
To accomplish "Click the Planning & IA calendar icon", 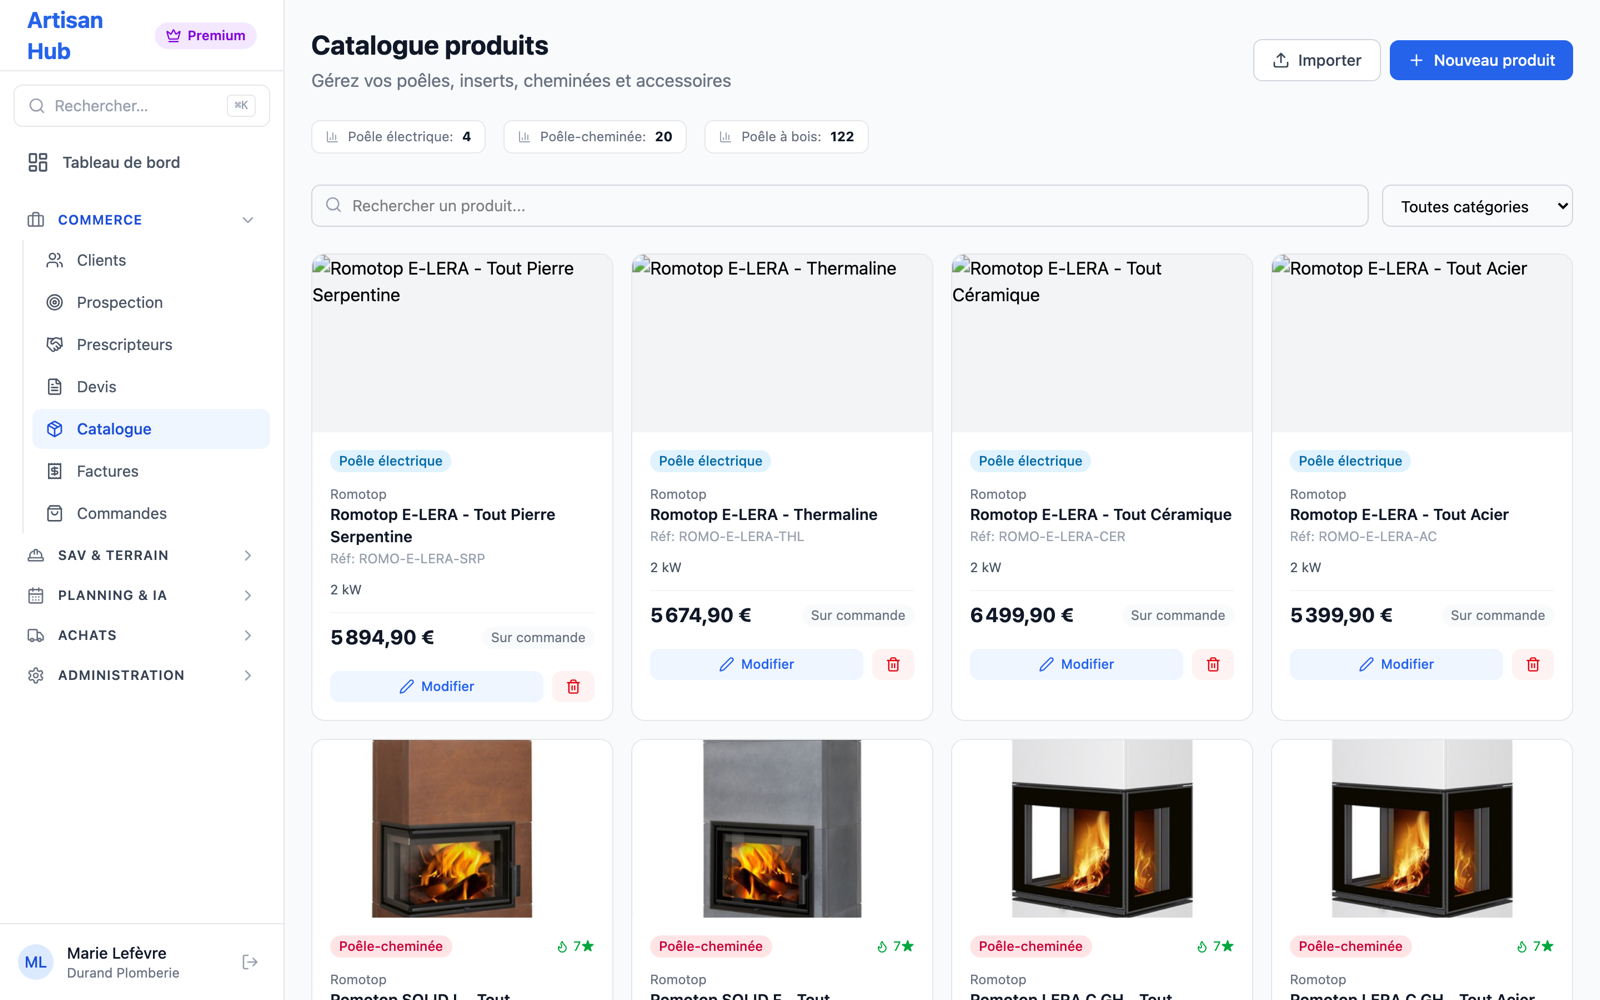I will [36, 595].
